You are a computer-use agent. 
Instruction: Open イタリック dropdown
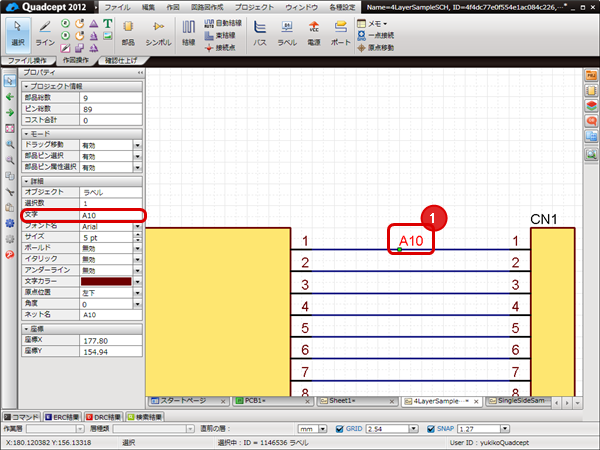point(137,259)
